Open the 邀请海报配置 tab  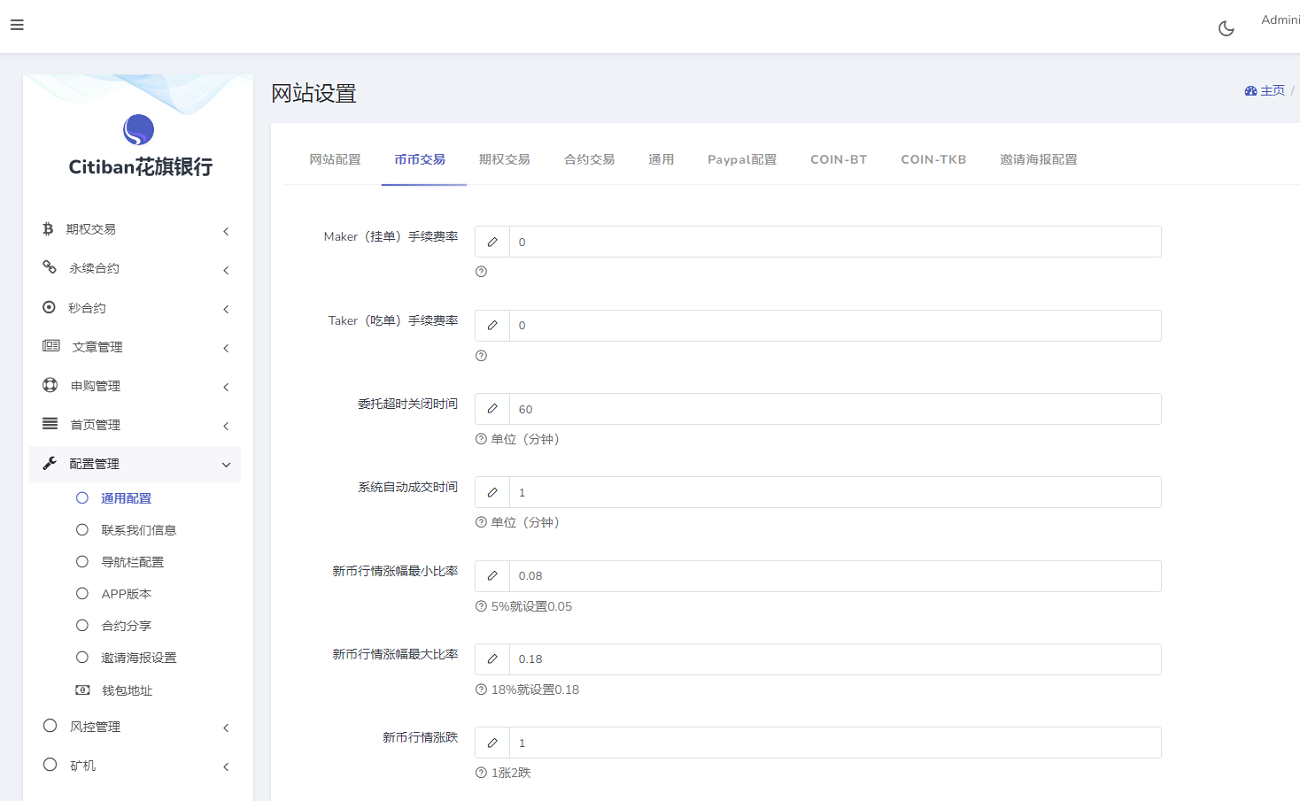[x=1039, y=159]
